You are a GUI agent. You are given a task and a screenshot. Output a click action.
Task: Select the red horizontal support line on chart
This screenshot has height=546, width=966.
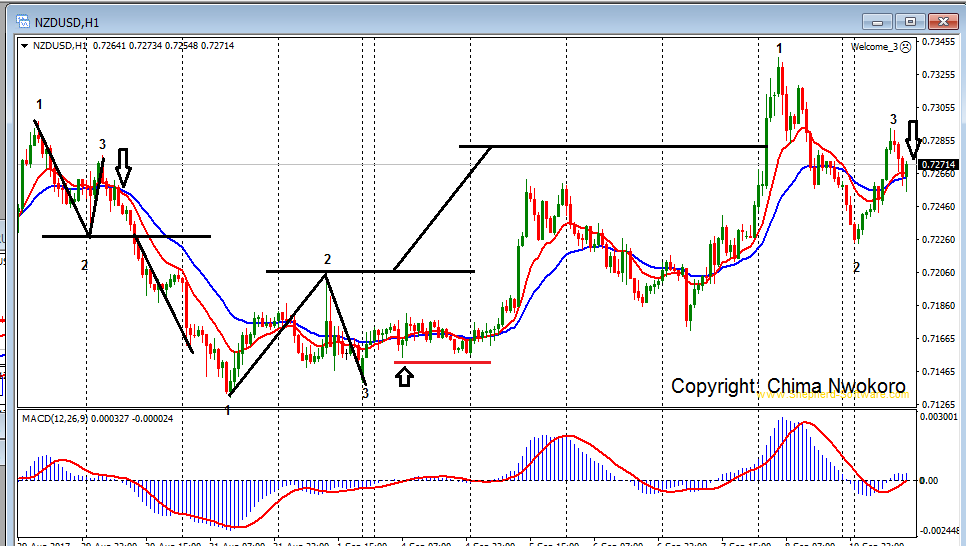(442, 362)
